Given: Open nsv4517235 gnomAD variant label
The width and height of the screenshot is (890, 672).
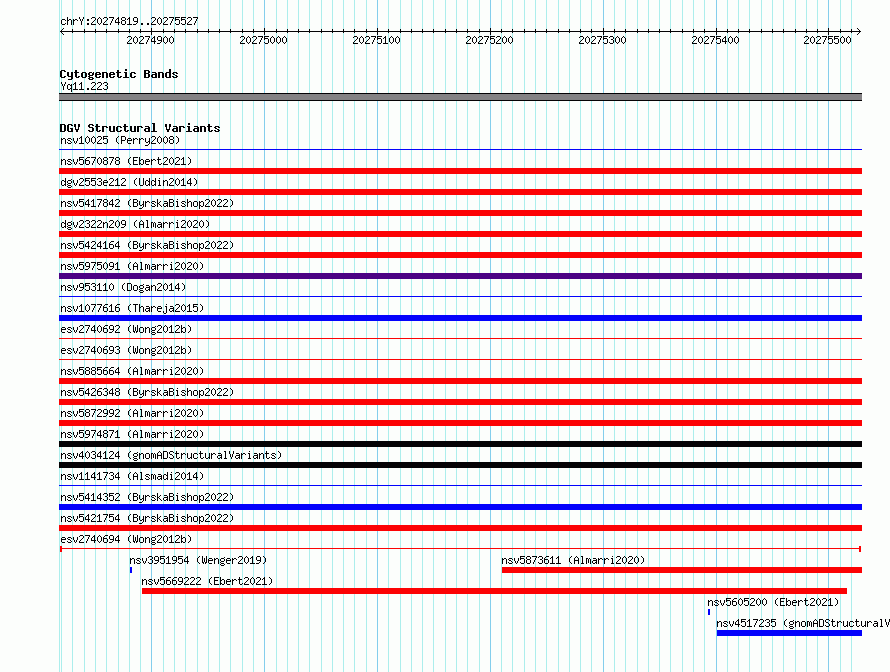Looking at the screenshot, I should 803,623.
